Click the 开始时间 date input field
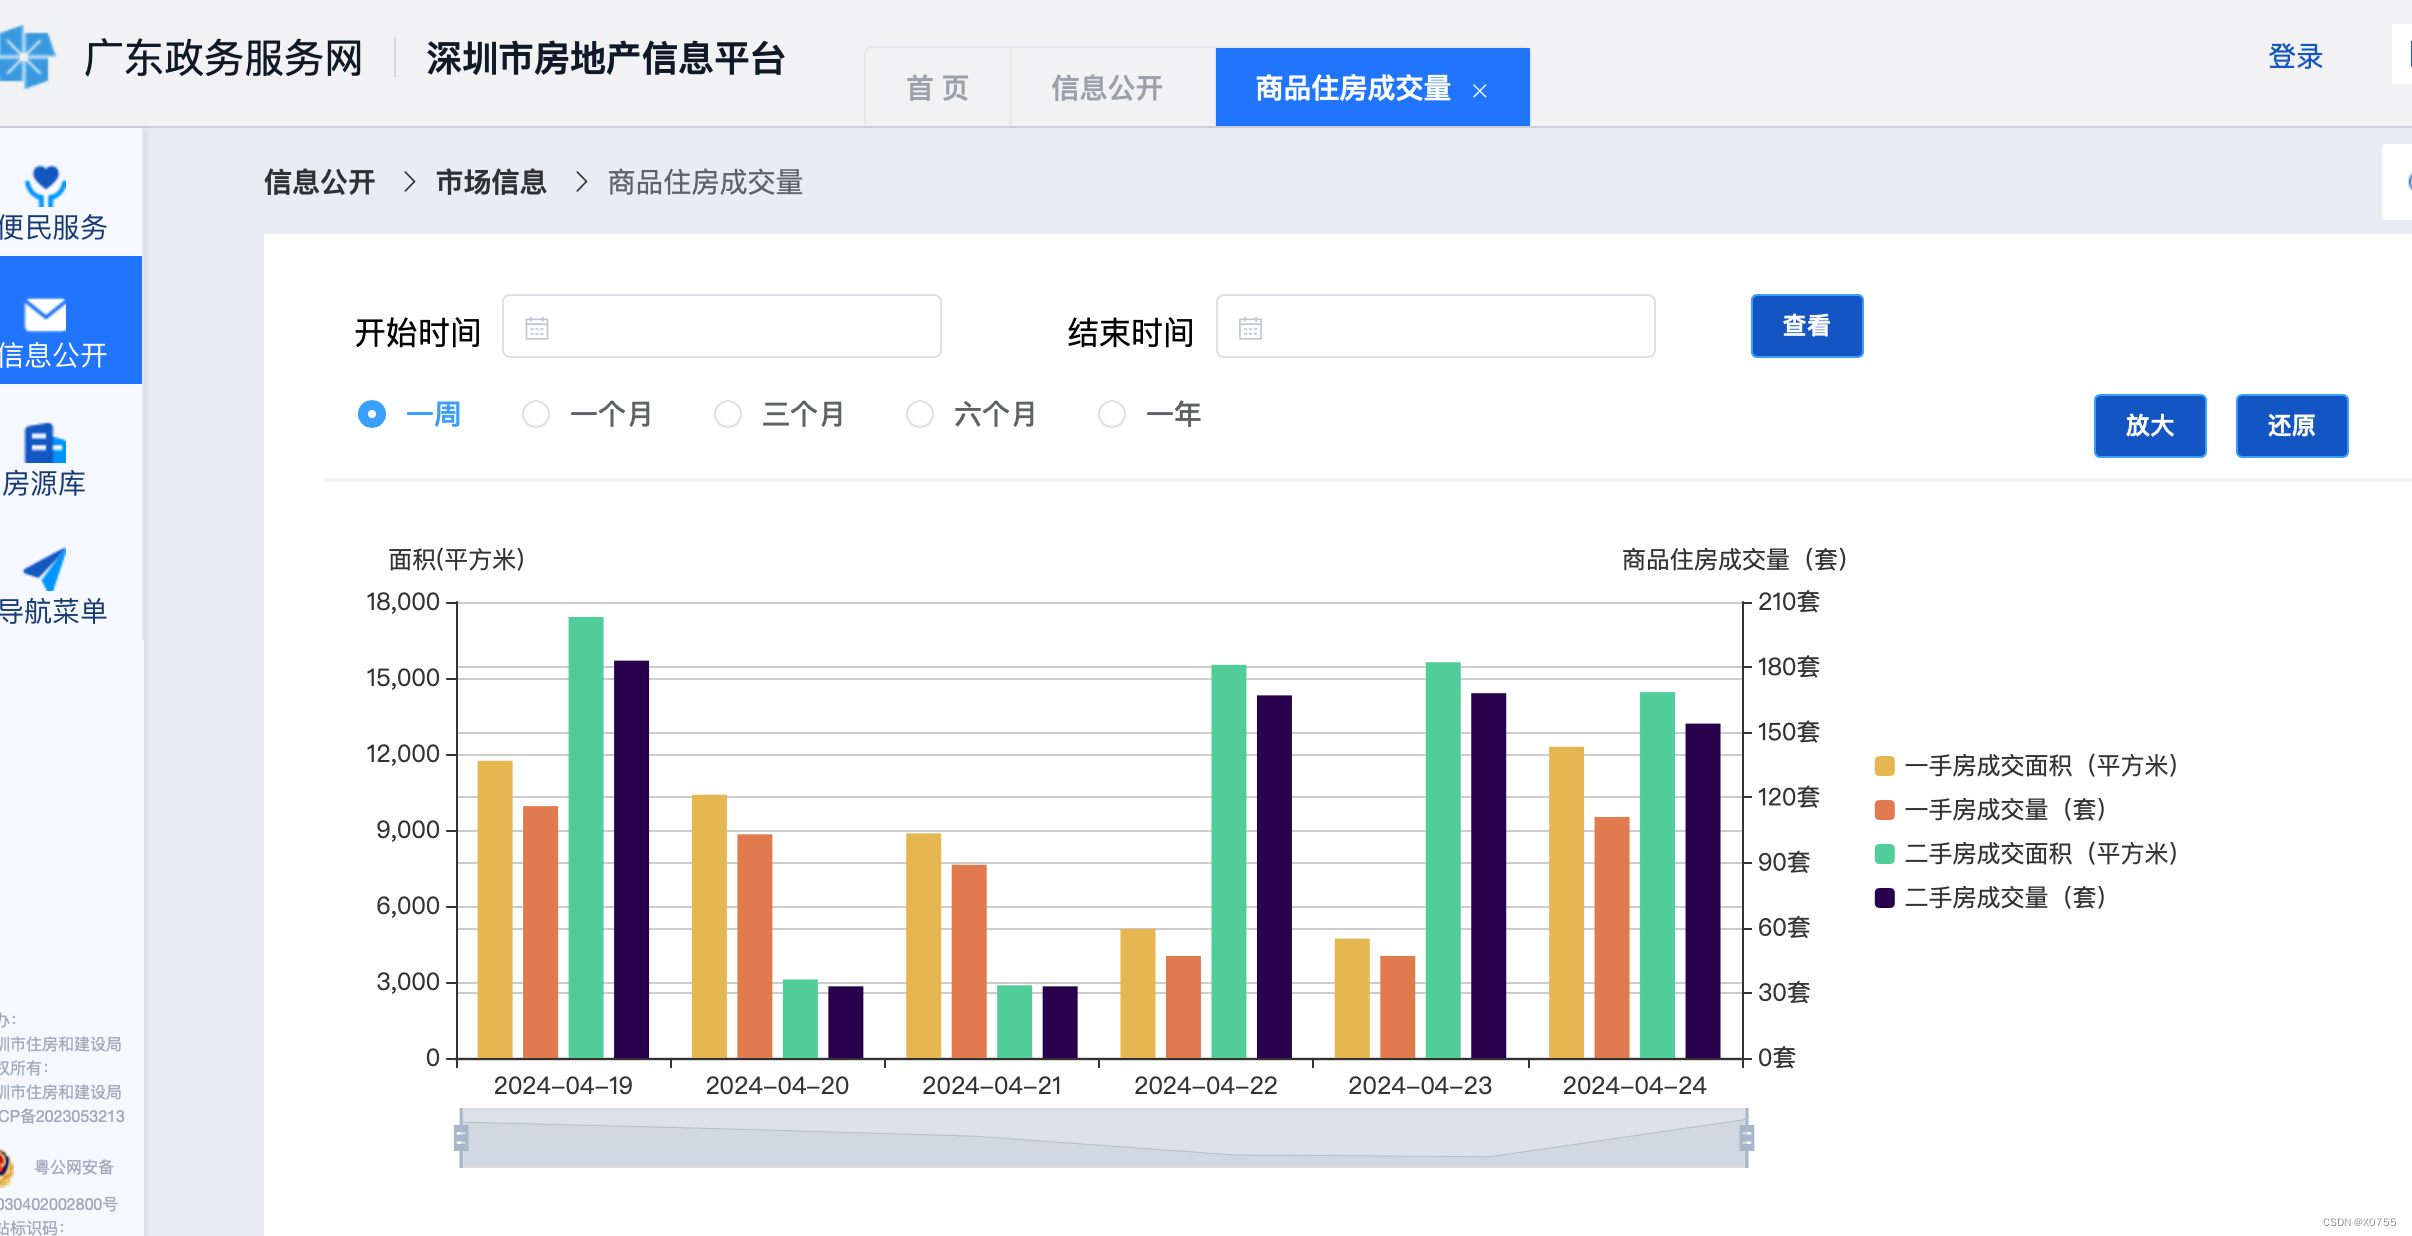 pos(722,326)
